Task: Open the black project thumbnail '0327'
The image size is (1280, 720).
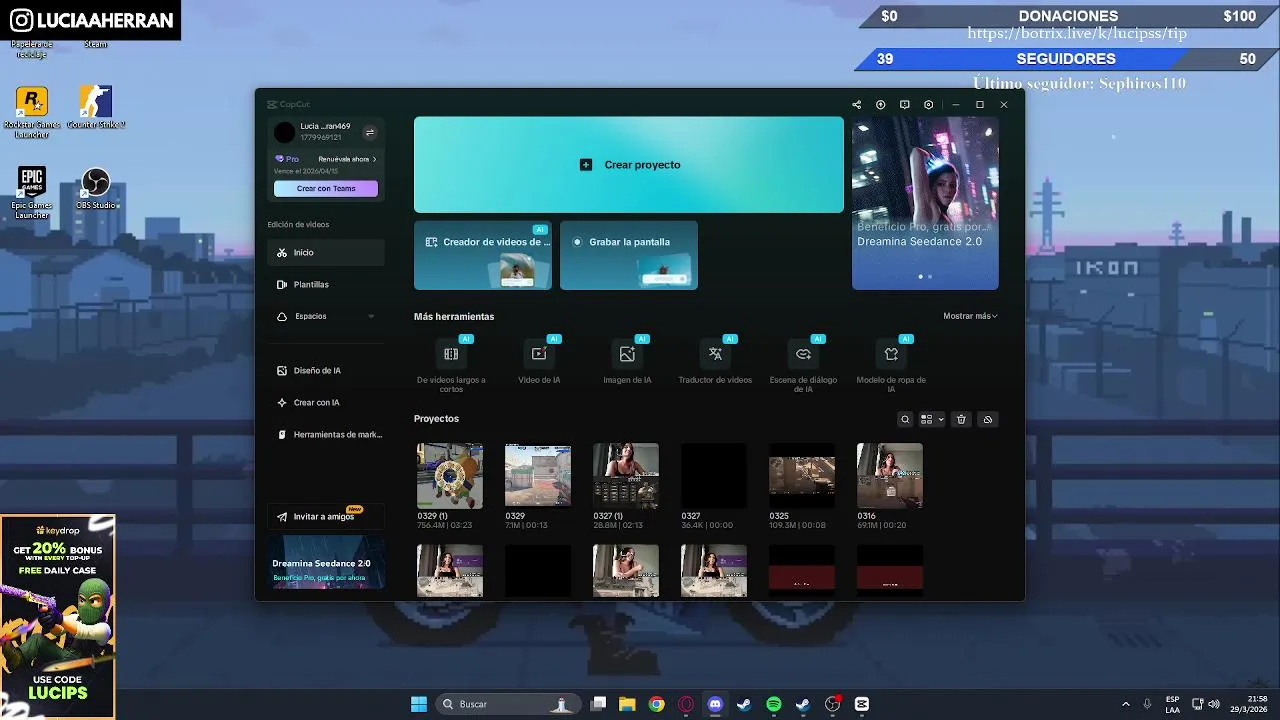Action: point(714,476)
